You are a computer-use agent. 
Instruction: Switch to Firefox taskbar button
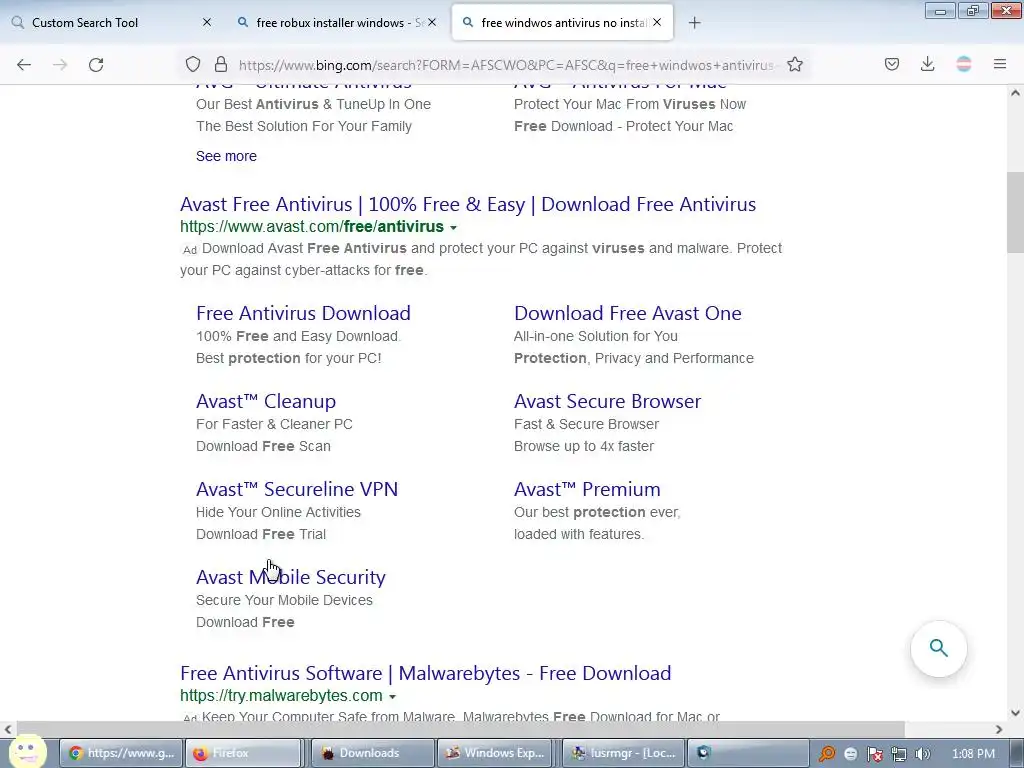pos(244,753)
